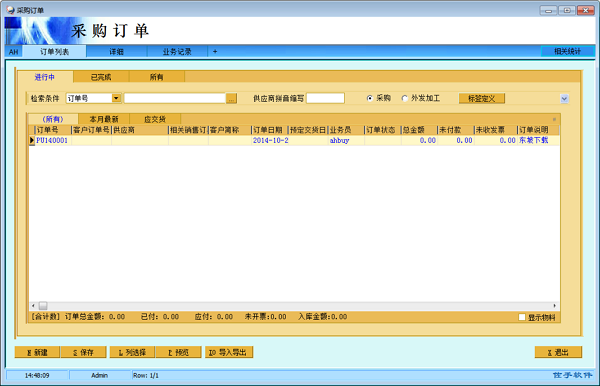The image size is (600, 386).
Task: Open the ellipsis search lookup button
Action: coord(231,99)
